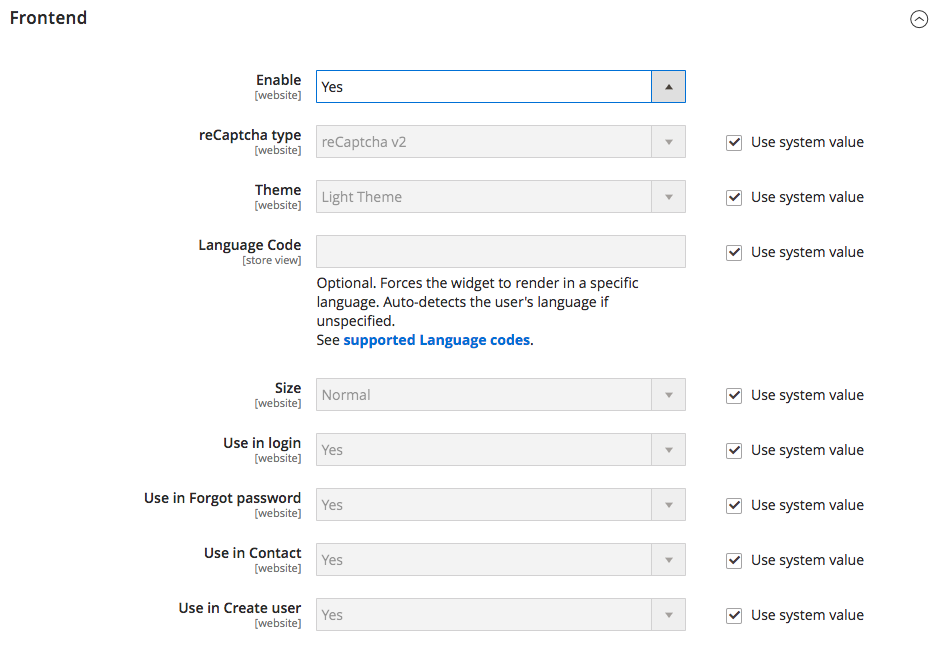
Task: Open the Size dropdown
Action: [x=668, y=394]
